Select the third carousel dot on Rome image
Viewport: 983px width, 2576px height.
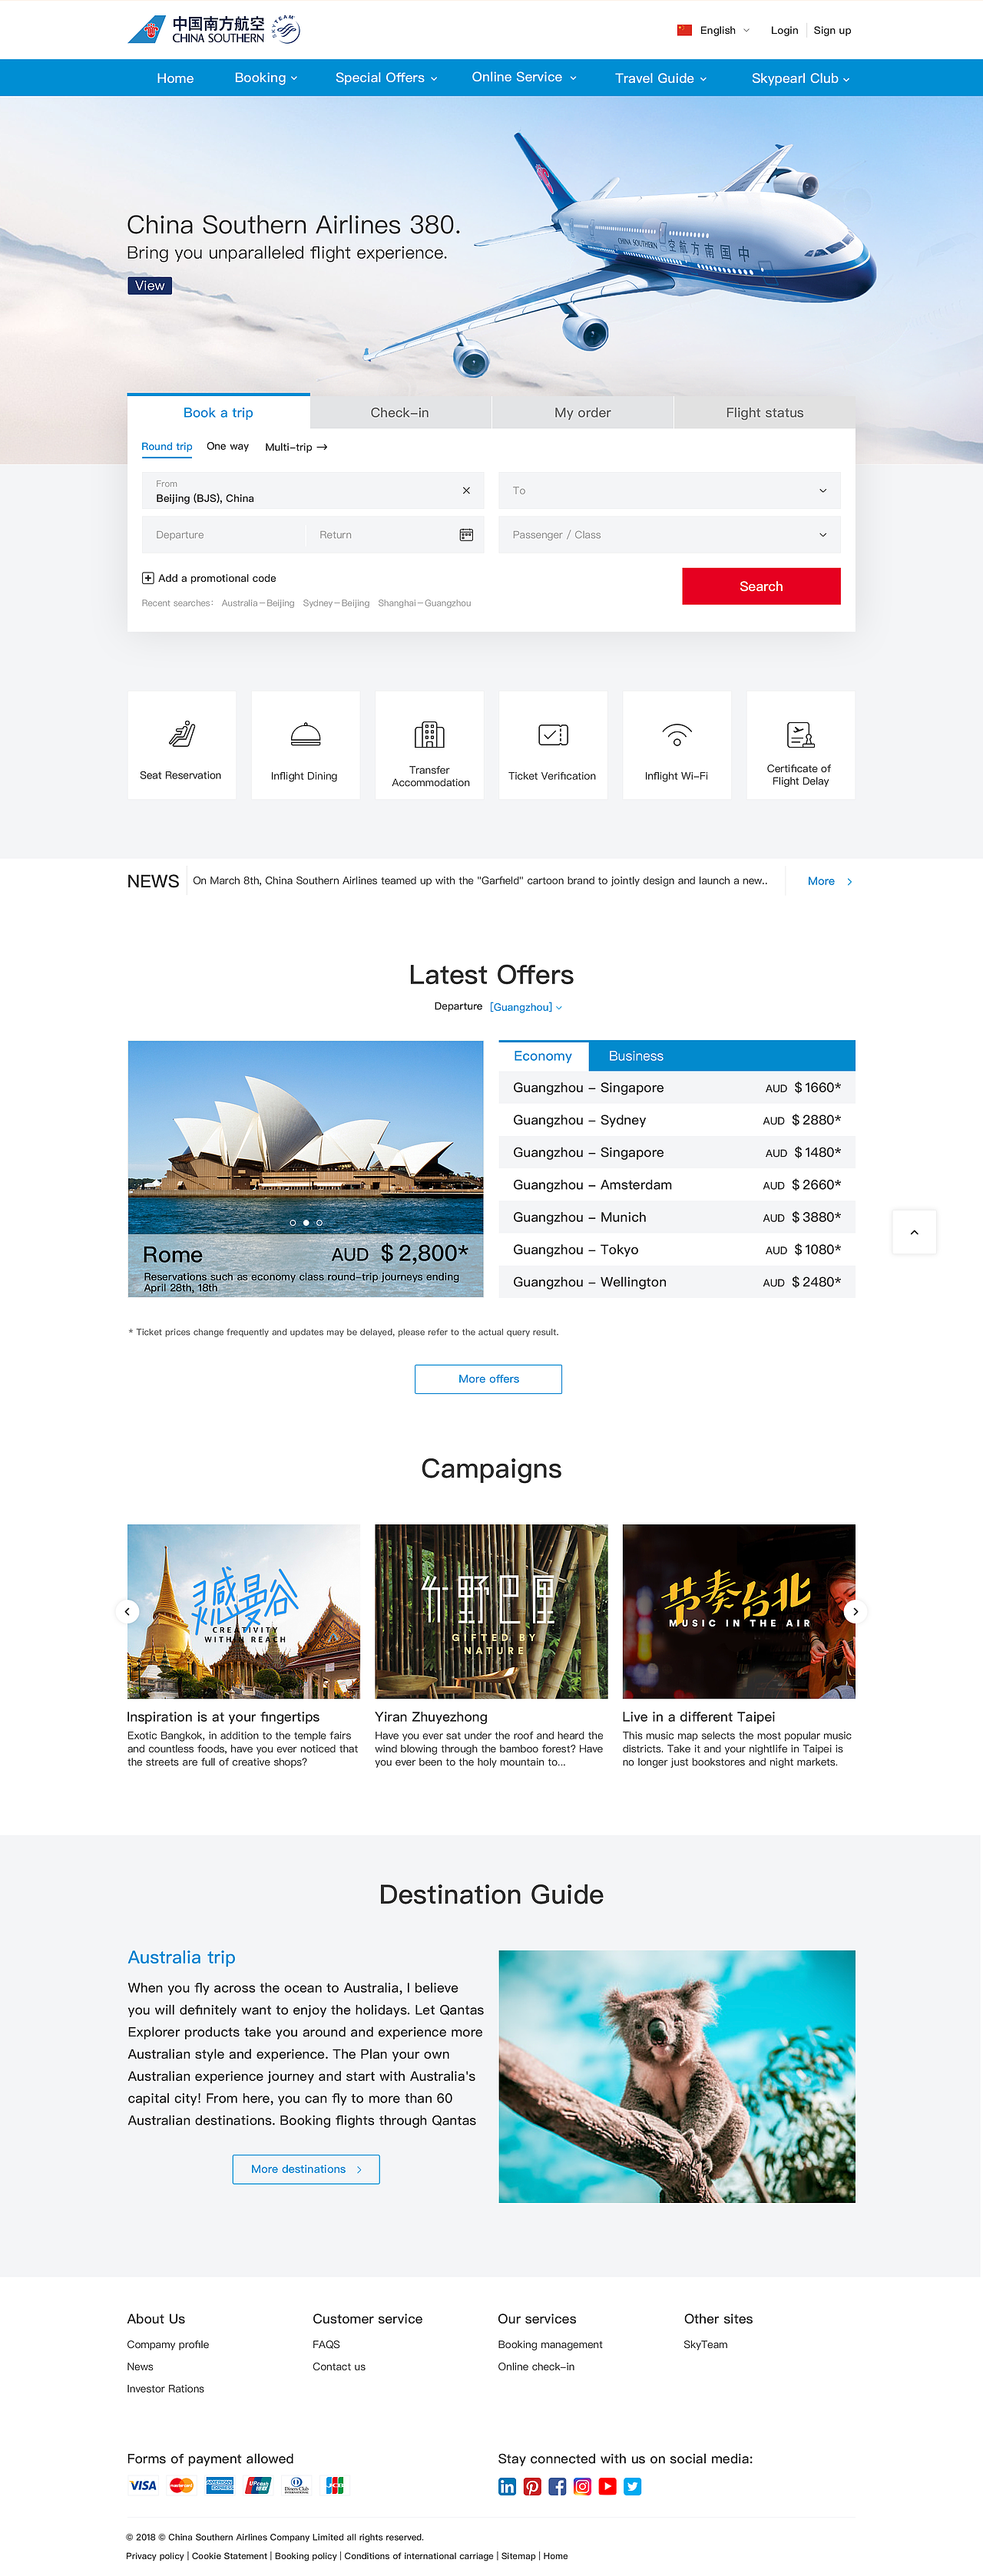point(319,1223)
